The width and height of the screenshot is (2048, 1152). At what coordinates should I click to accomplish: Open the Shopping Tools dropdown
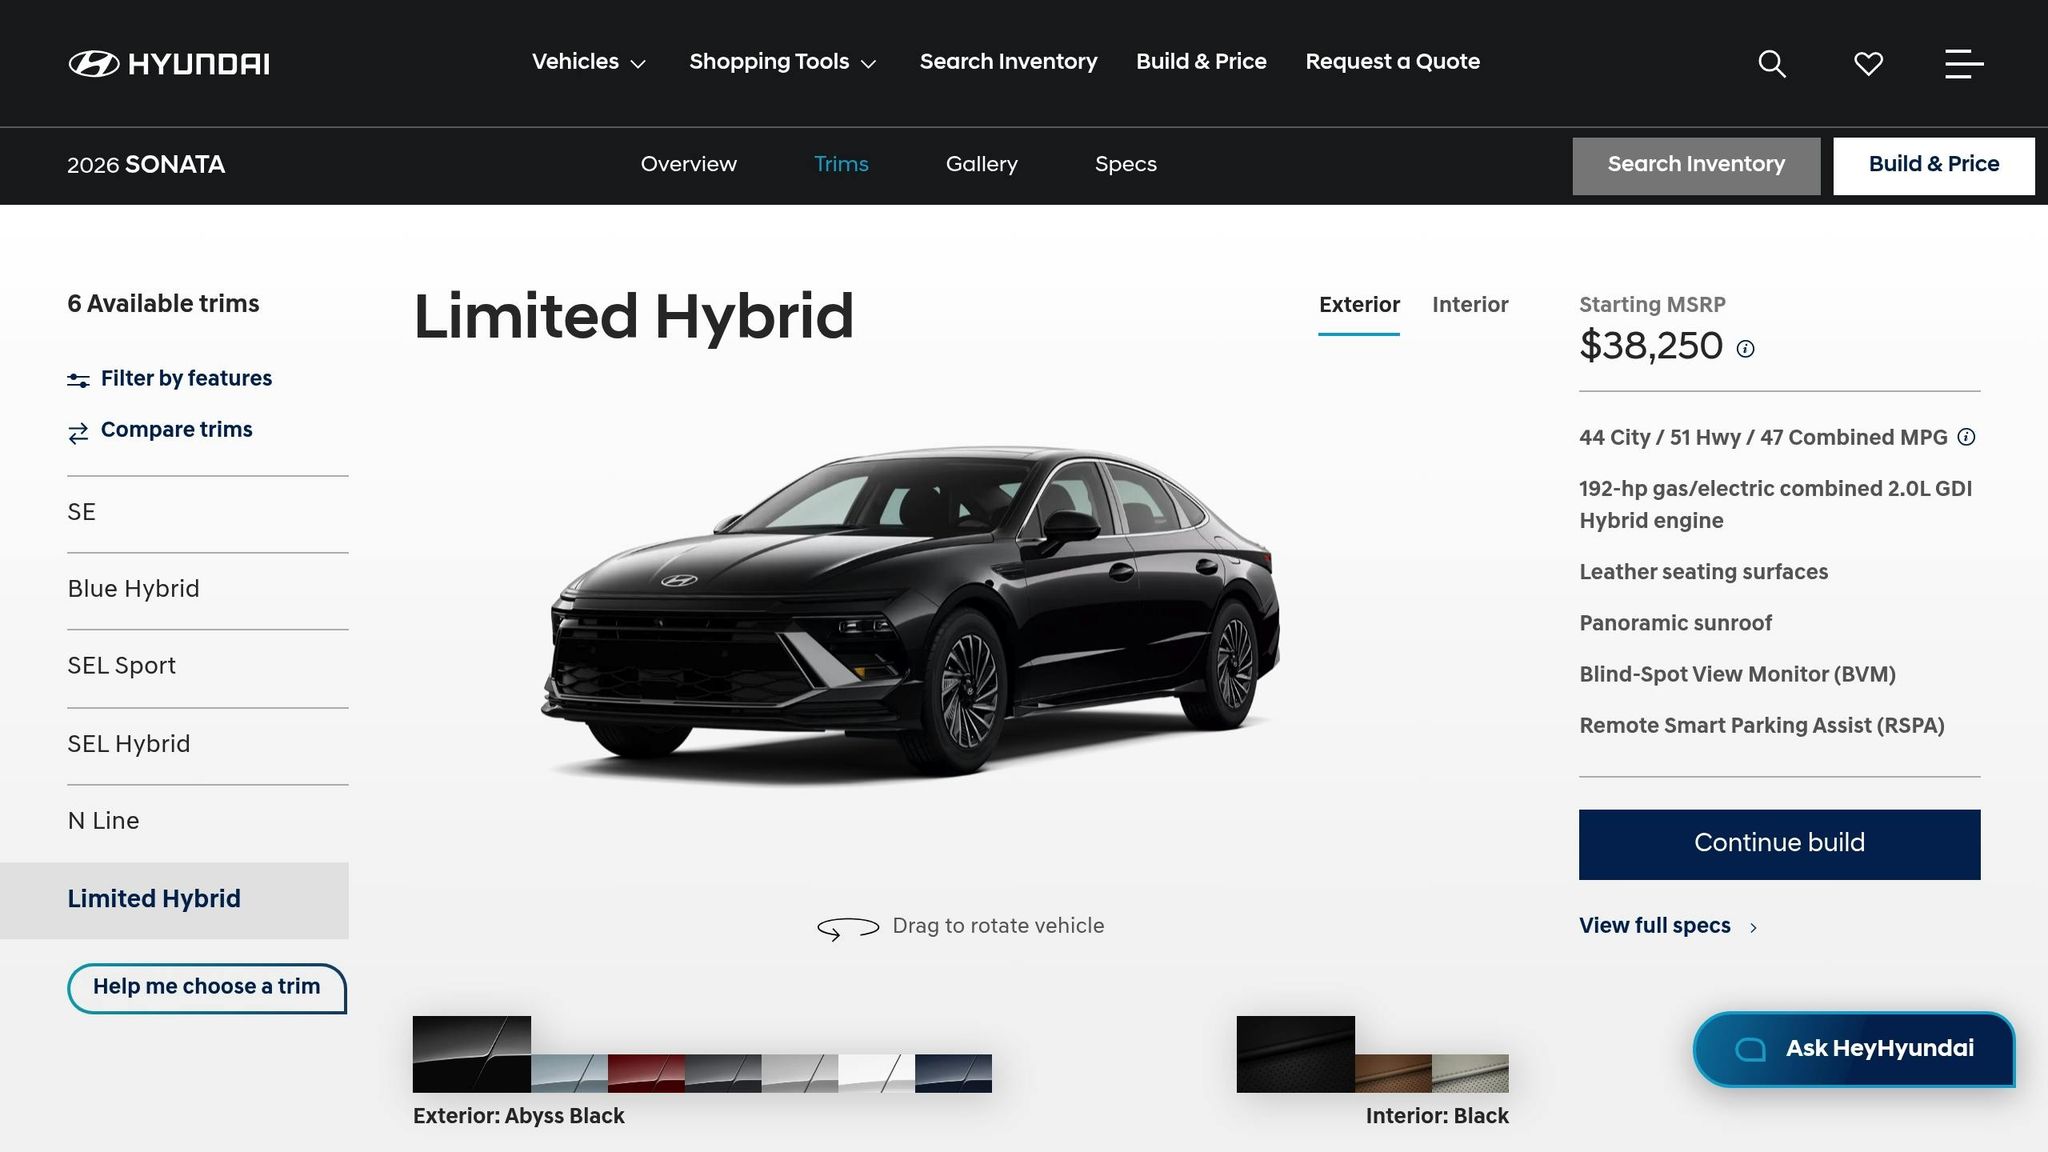[x=783, y=62]
